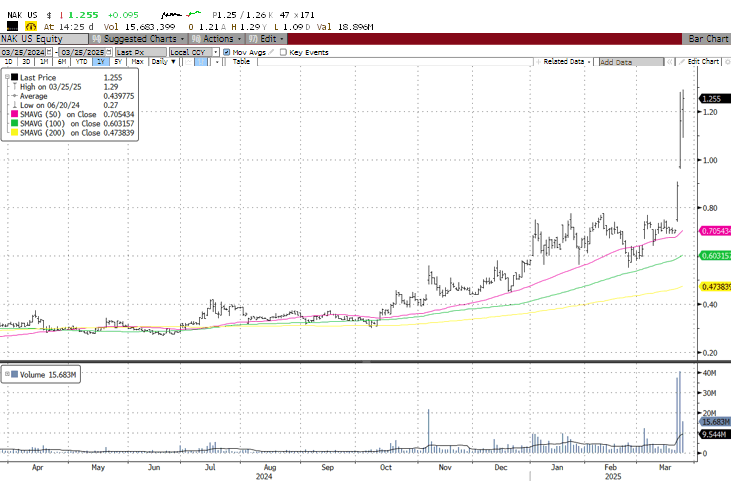Click the High on 03/25/25 legend row
Viewport: 731px width, 482px height.
pyautogui.click(x=70, y=87)
